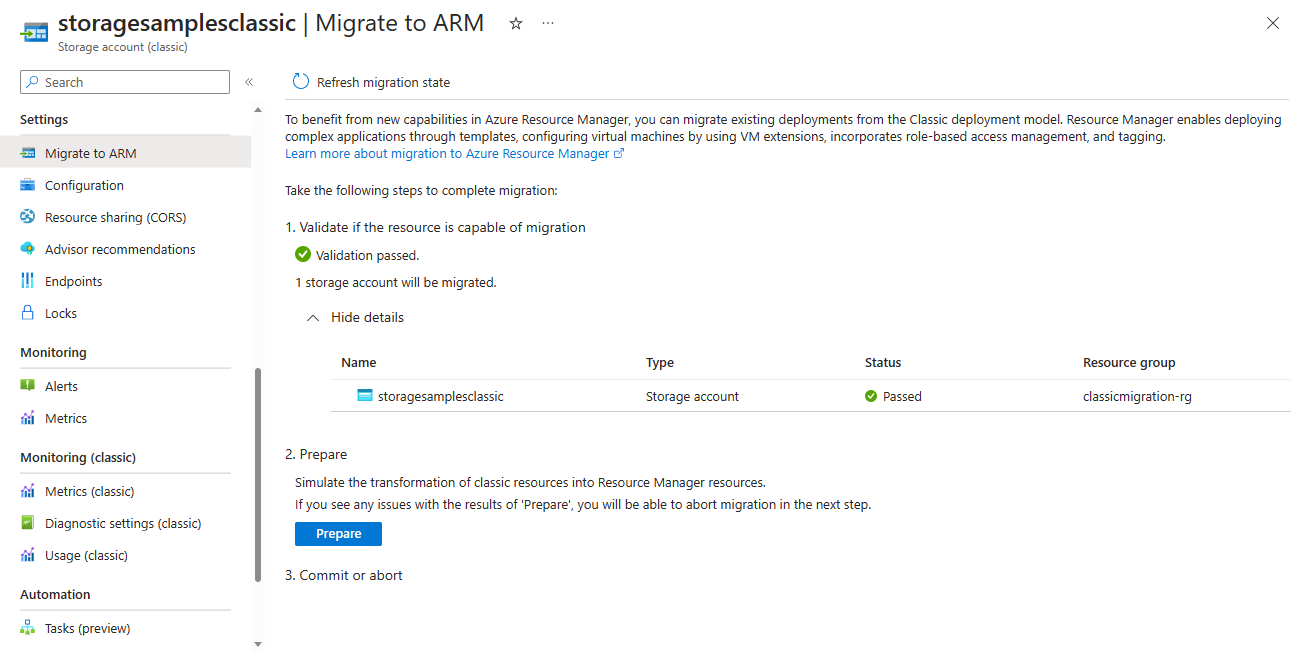
Task: Click the Tasks (preview) icon
Action: (x=28, y=628)
